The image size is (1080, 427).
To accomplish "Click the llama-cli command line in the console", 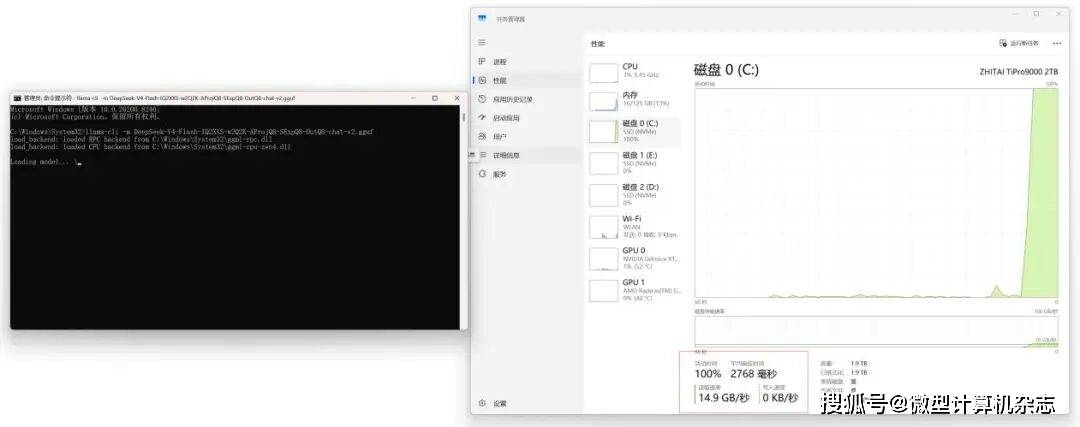I will [192, 131].
